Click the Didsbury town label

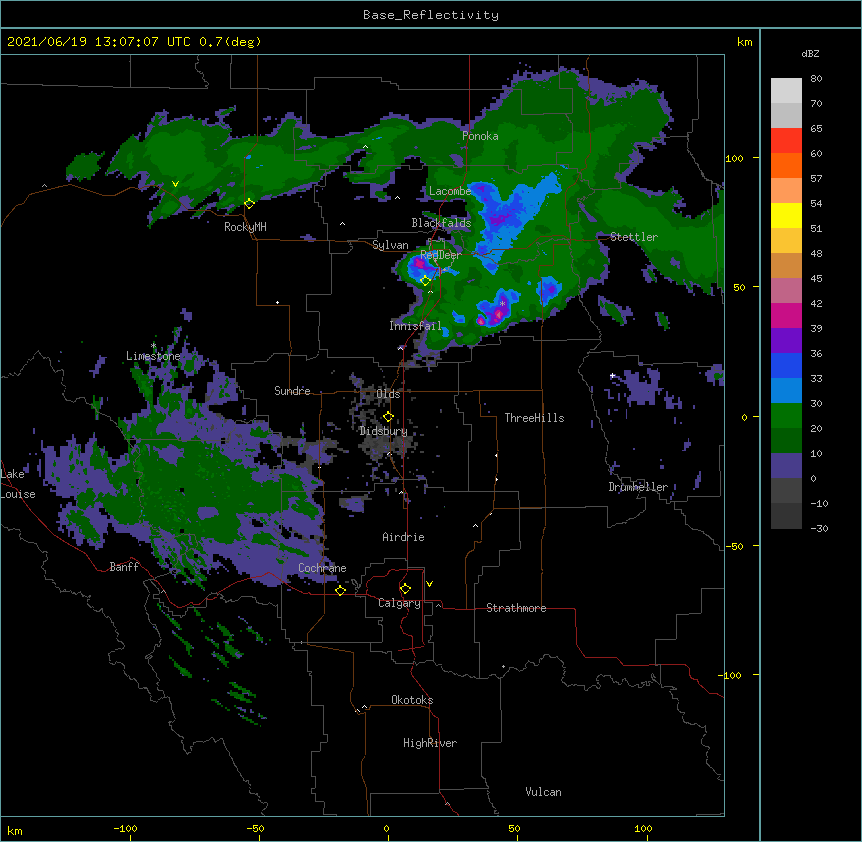pyautogui.click(x=383, y=431)
